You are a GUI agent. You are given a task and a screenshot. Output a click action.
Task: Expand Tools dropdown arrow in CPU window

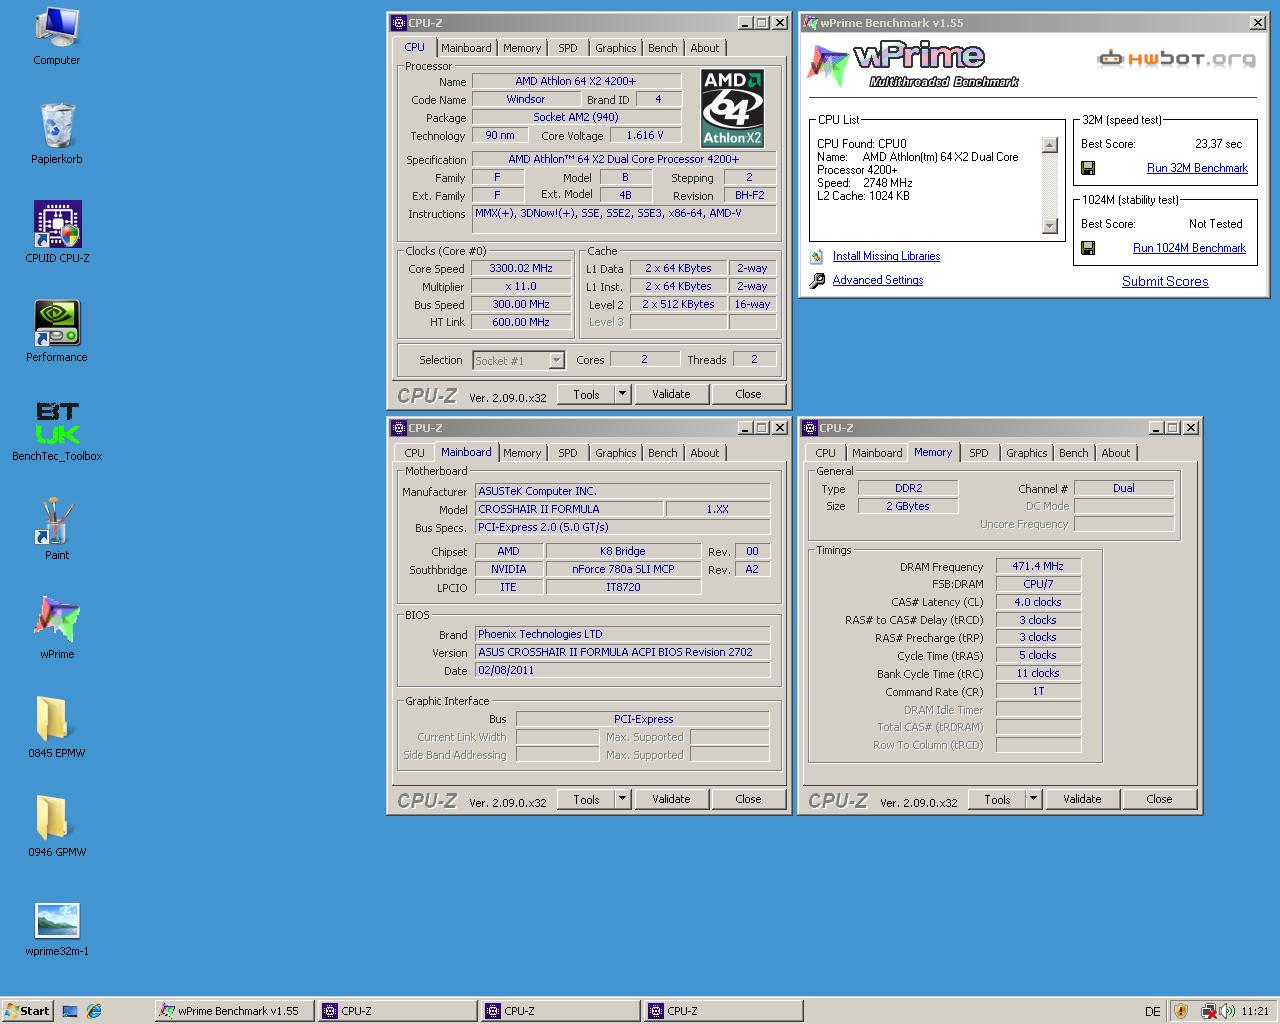(622, 394)
